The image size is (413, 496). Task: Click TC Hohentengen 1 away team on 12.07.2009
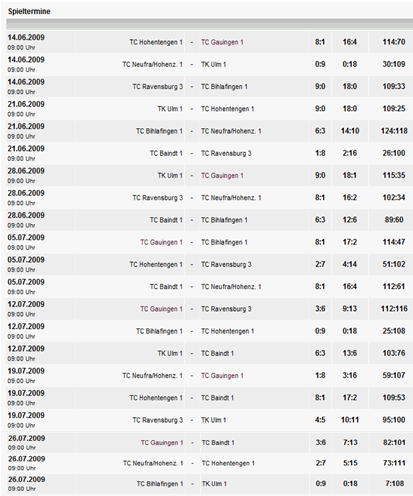[227, 331]
